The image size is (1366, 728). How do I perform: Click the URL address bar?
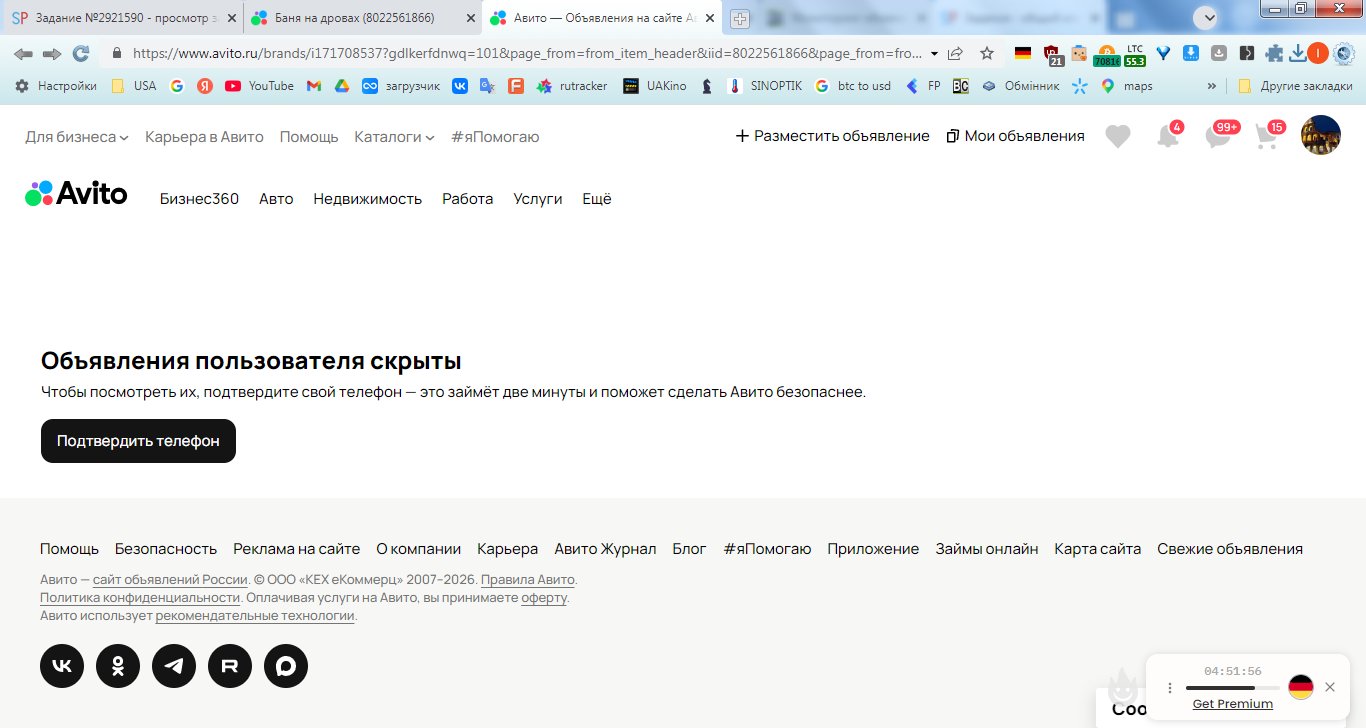click(x=528, y=53)
